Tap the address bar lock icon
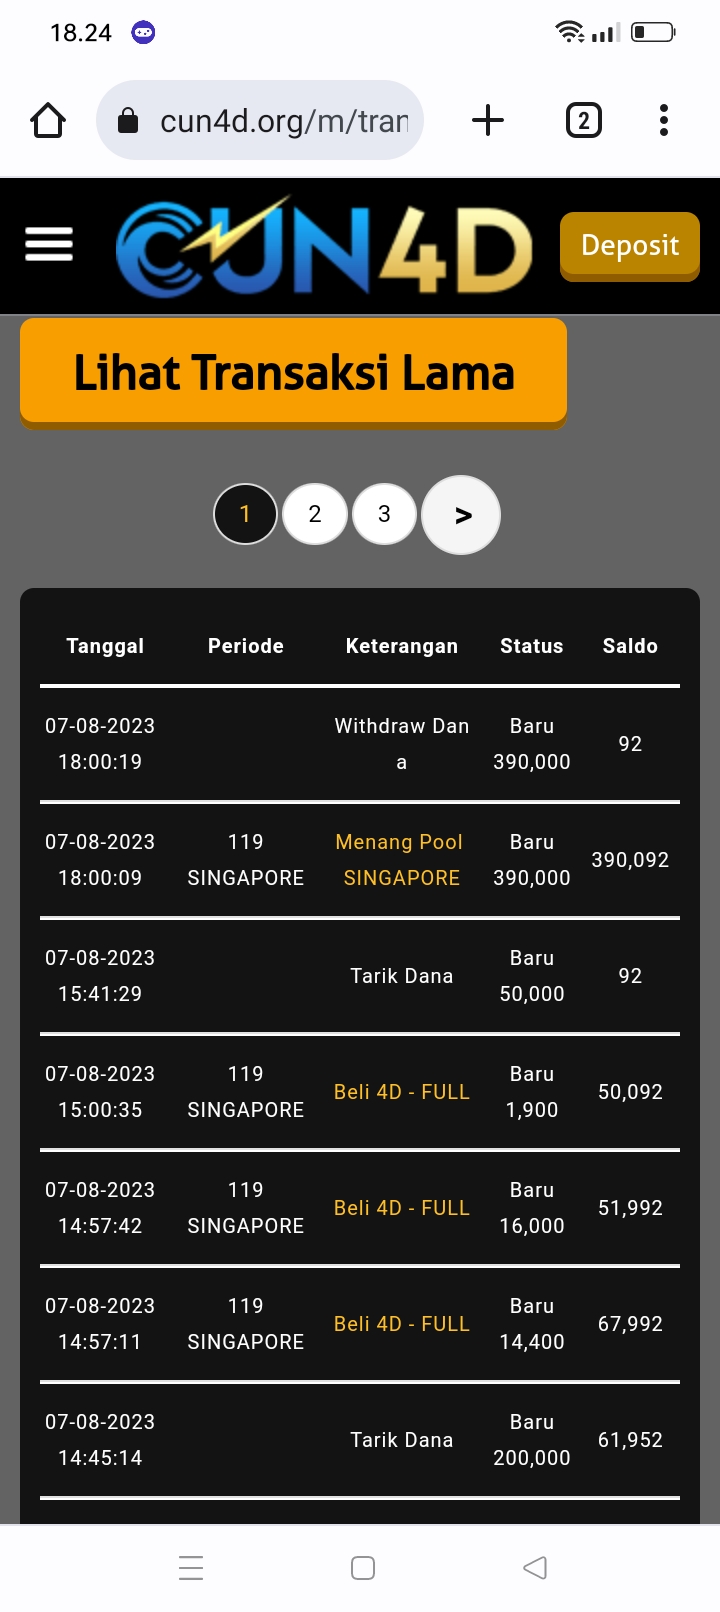The width and height of the screenshot is (720, 1612). tap(128, 122)
